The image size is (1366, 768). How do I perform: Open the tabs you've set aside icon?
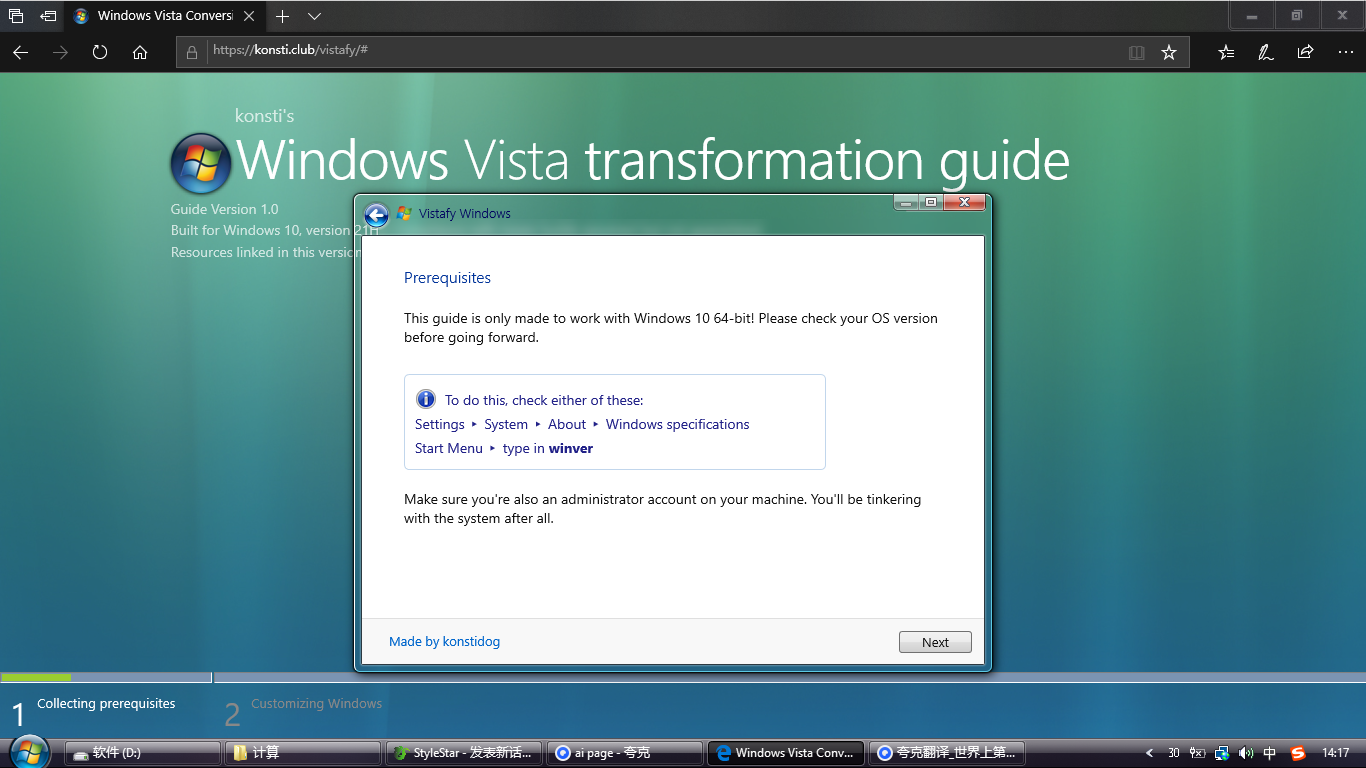[16, 16]
